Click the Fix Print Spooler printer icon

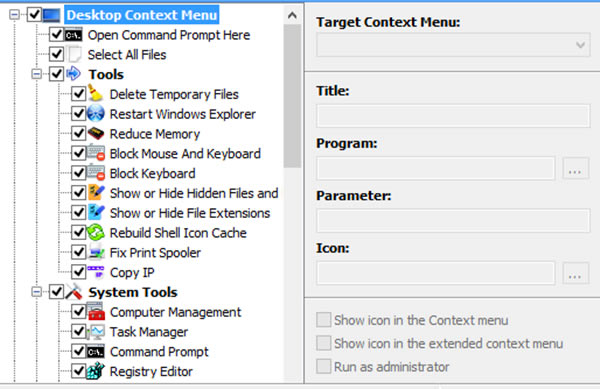[x=96, y=252]
